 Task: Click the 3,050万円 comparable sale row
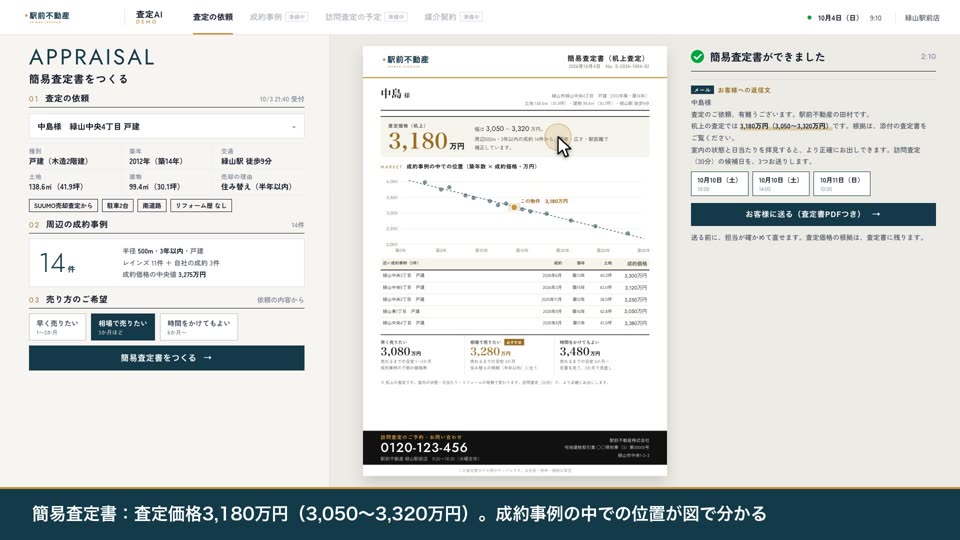pos(514,312)
